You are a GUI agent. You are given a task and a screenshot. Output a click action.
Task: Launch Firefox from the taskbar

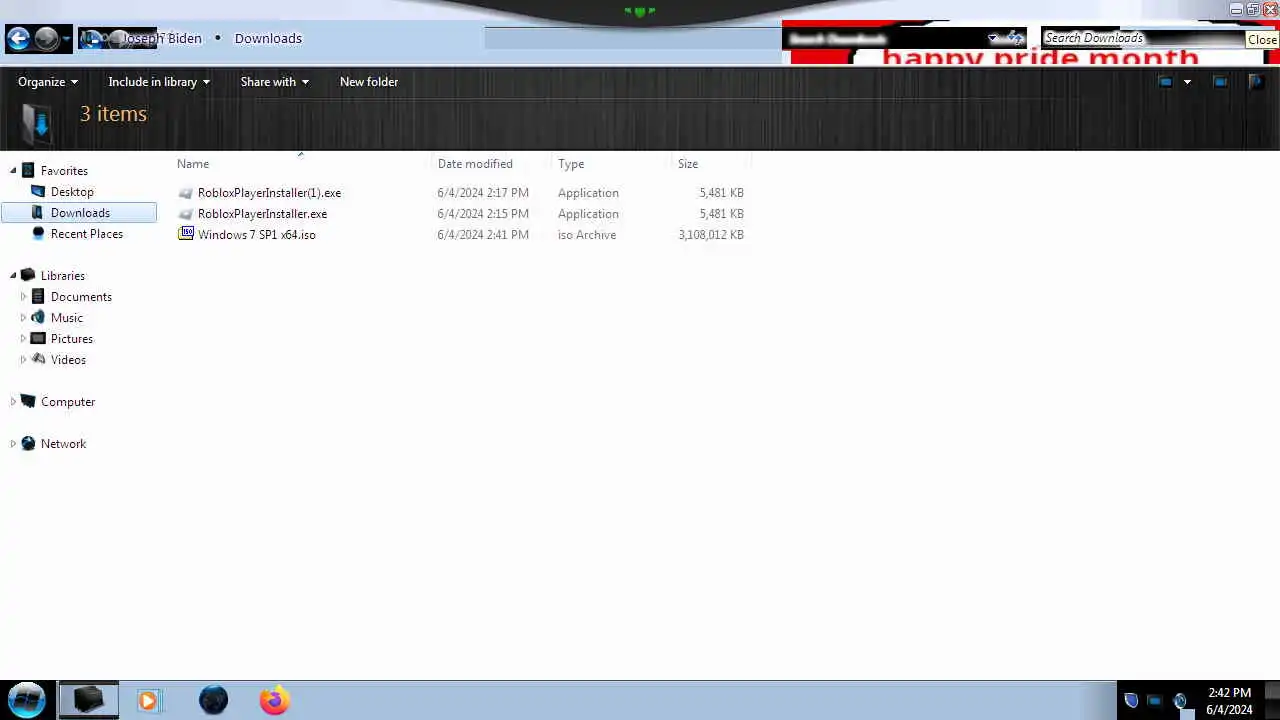[274, 700]
